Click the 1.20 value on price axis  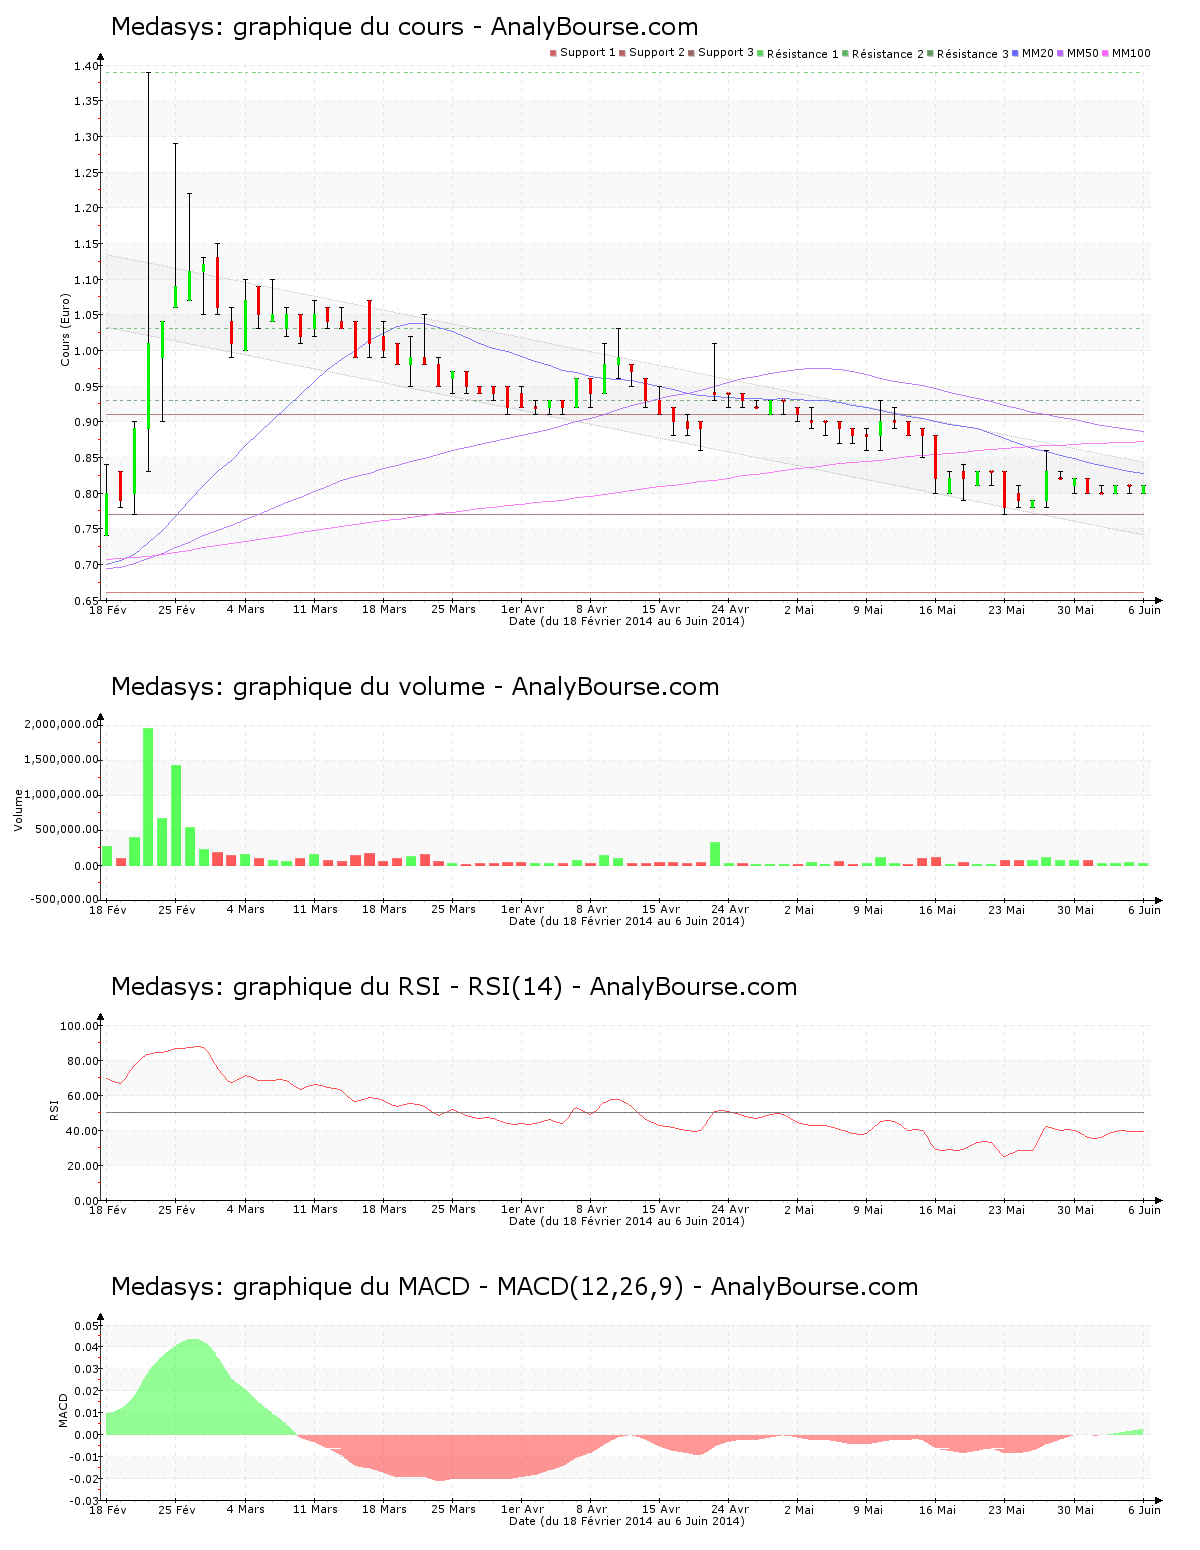click(85, 208)
